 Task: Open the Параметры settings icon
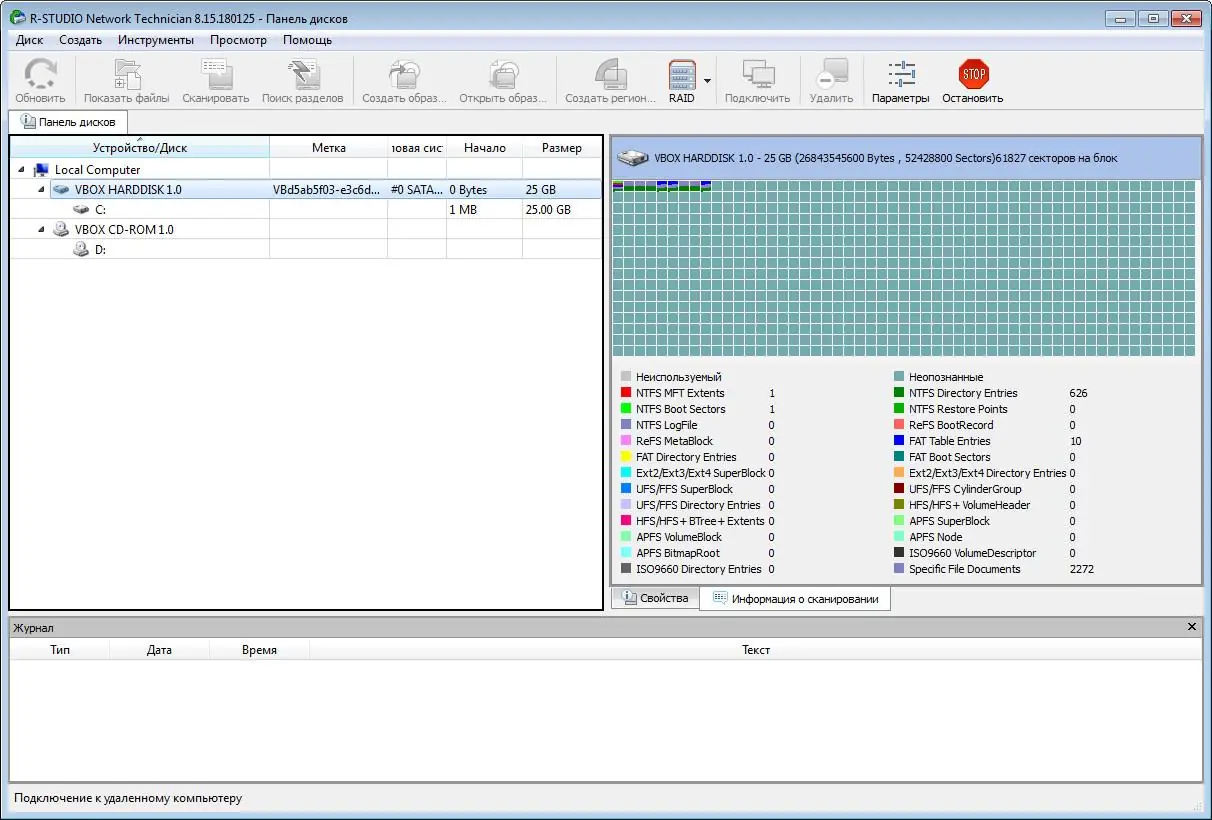[x=900, y=75]
